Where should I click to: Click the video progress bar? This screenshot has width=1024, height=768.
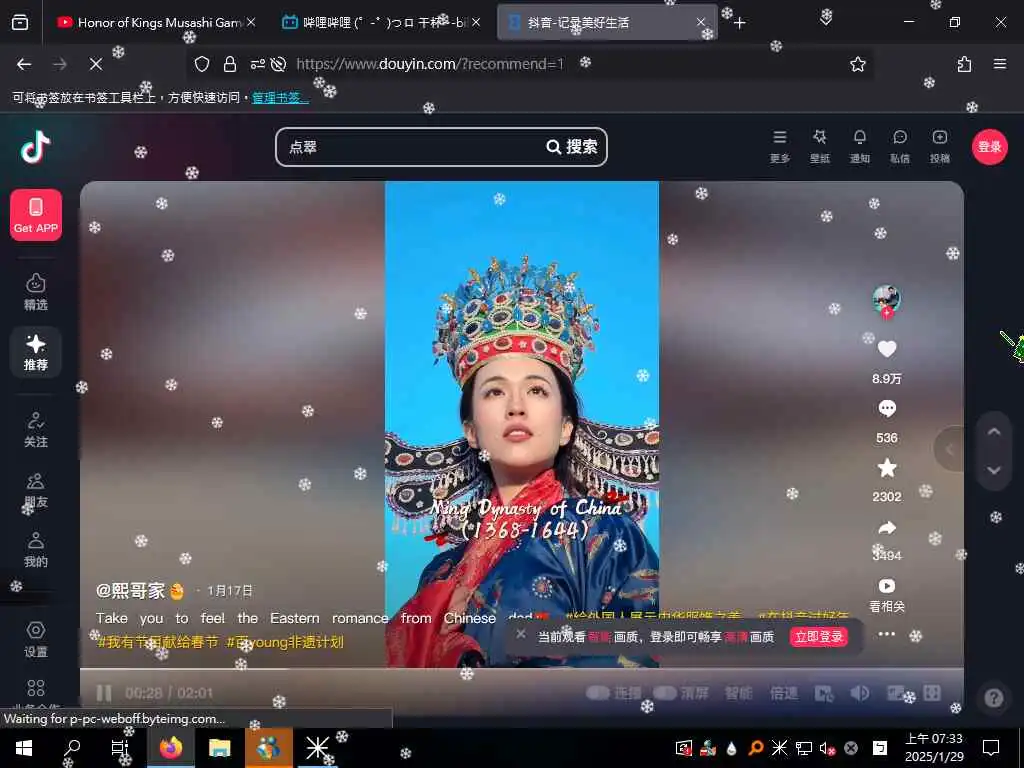click(x=522, y=669)
